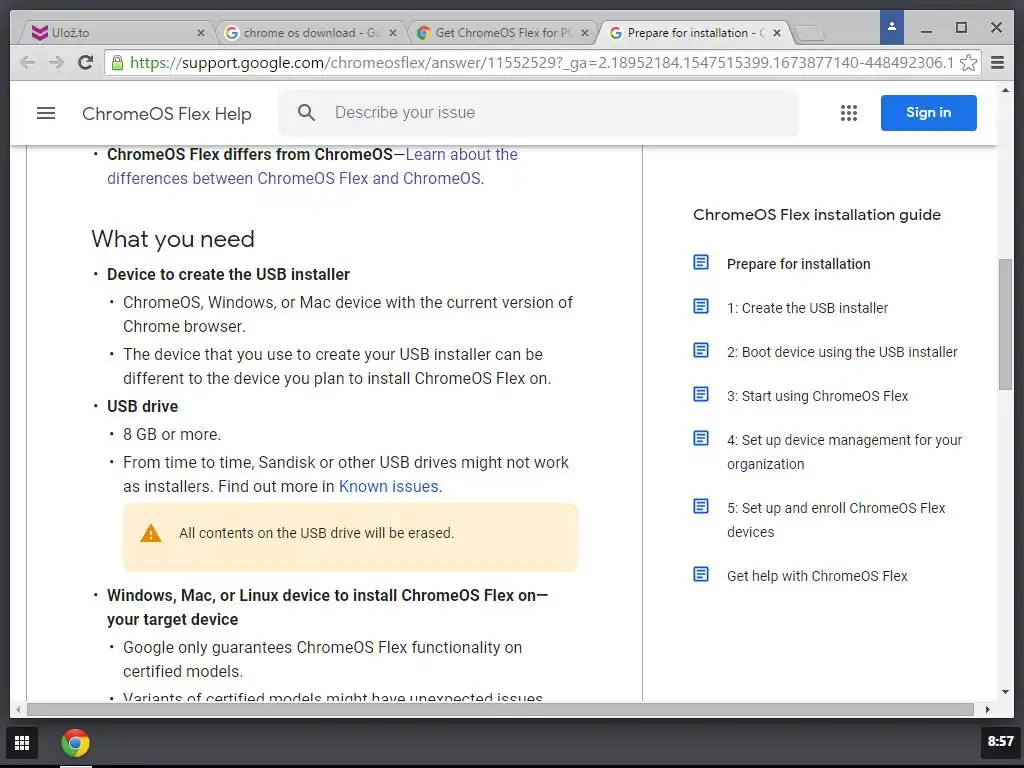Screen dimensions: 1024x768
Task: Click the document icon beside Boot device using USB
Action: coord(701,351)
